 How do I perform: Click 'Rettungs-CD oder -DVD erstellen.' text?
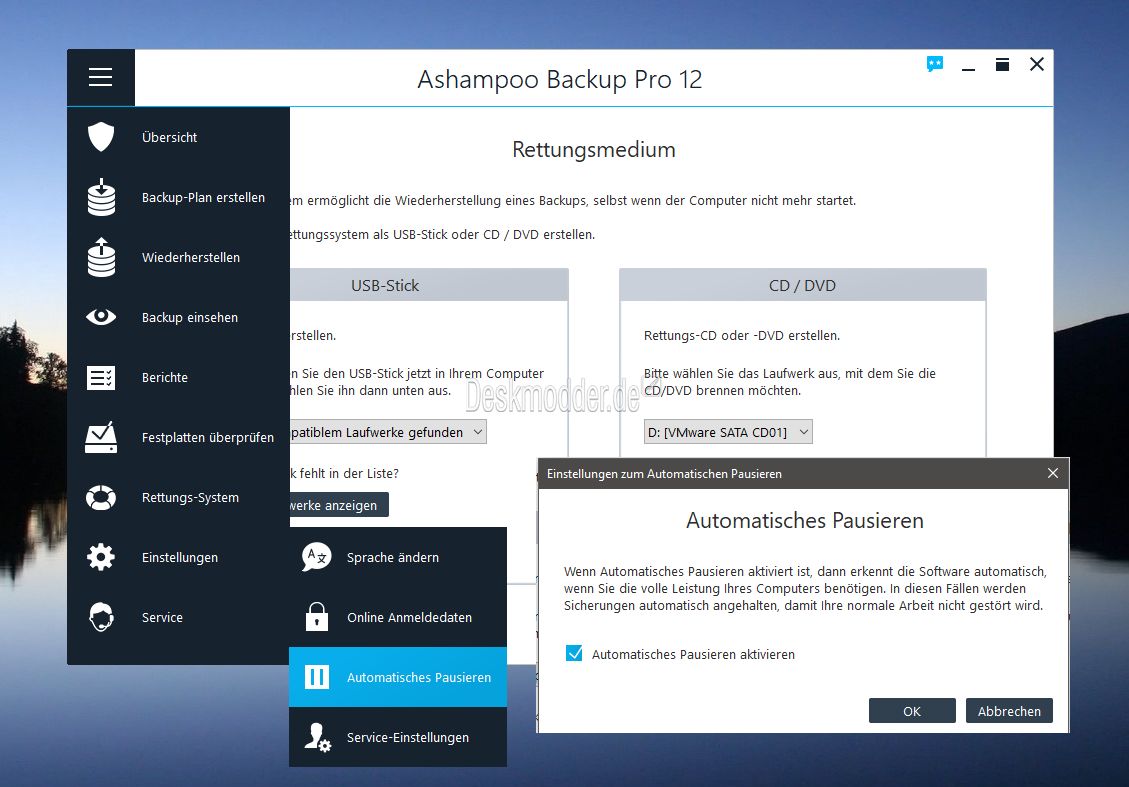[742, 336]
